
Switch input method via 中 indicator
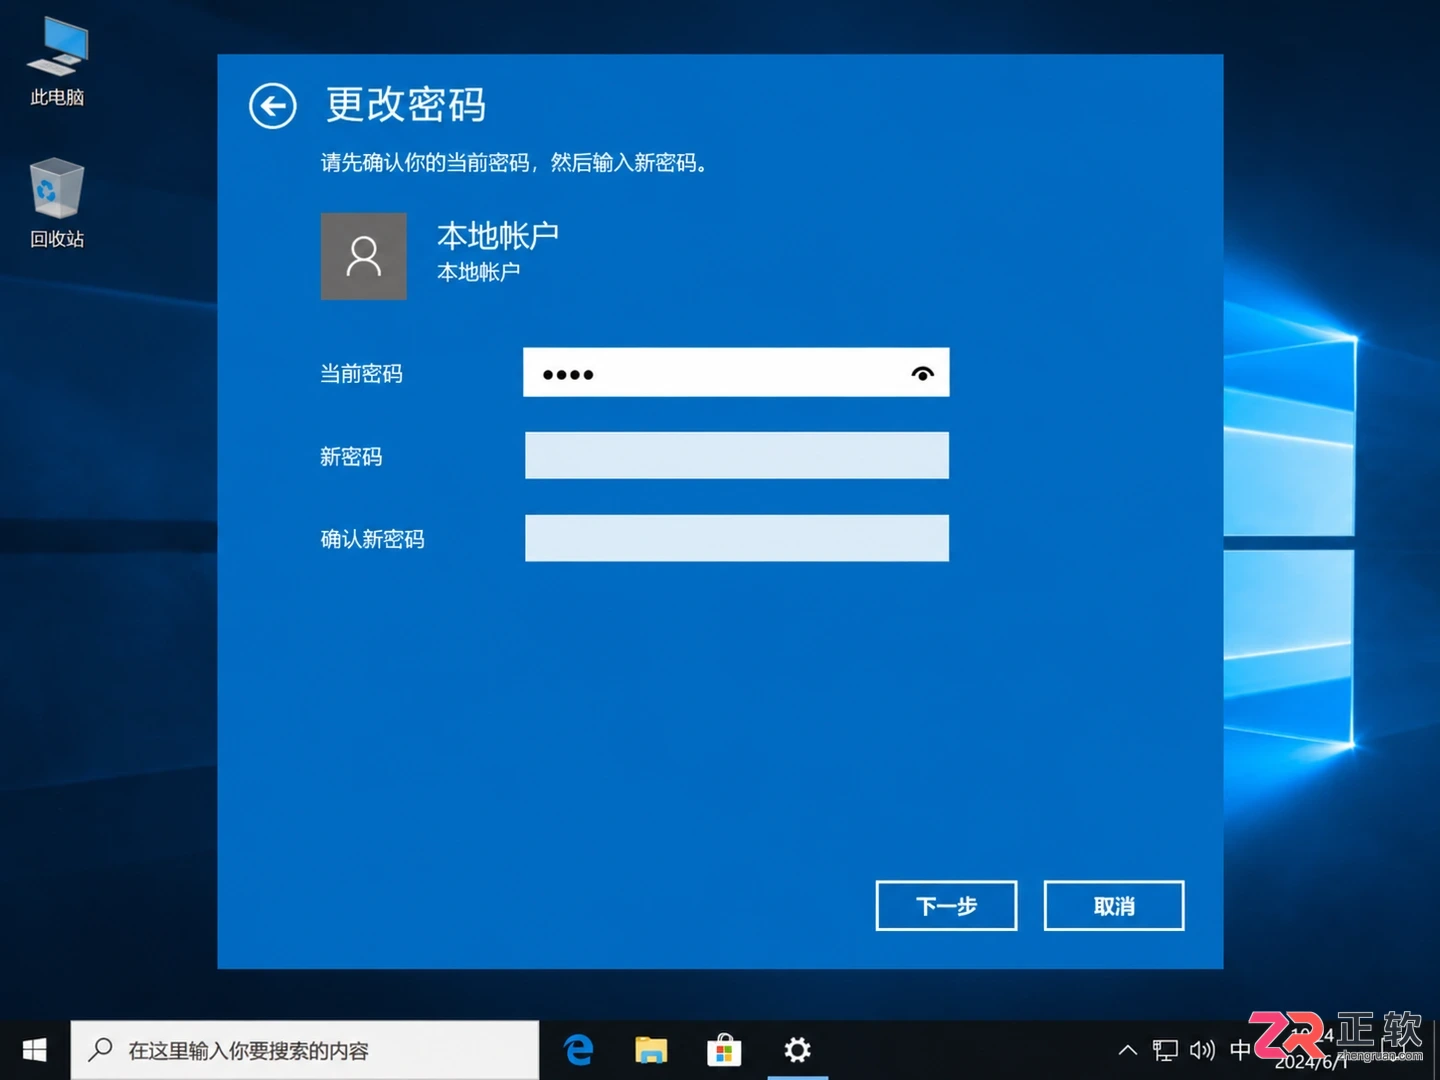(1240, 1050)
